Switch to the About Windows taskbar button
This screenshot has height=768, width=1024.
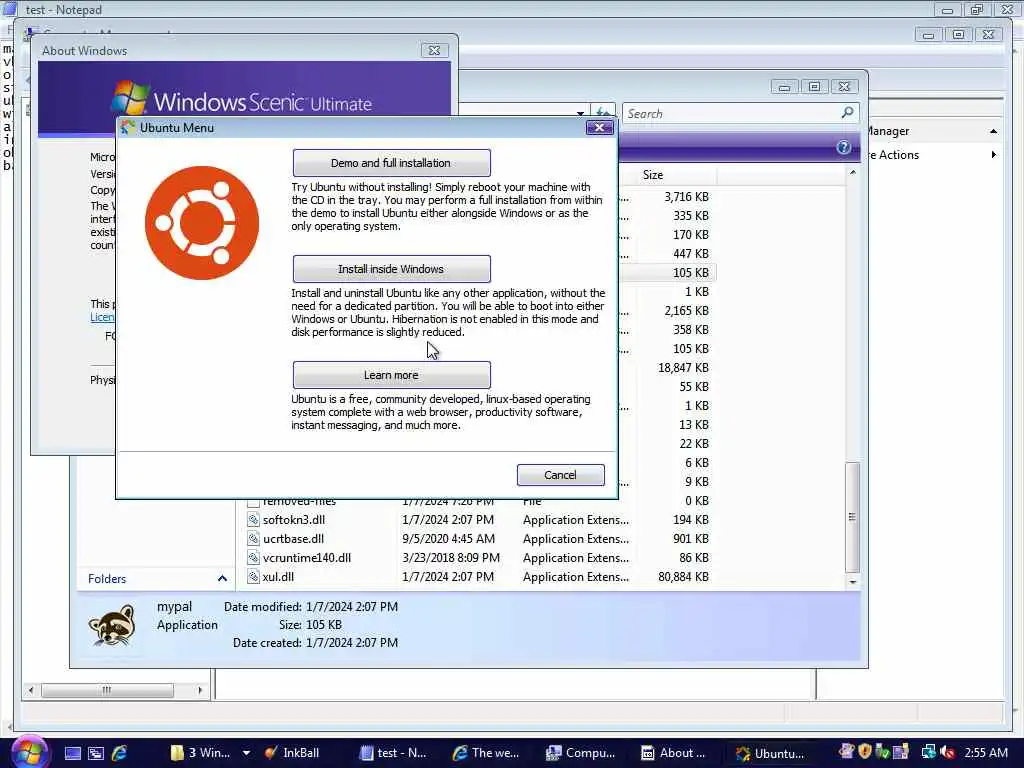coord(675,753)
